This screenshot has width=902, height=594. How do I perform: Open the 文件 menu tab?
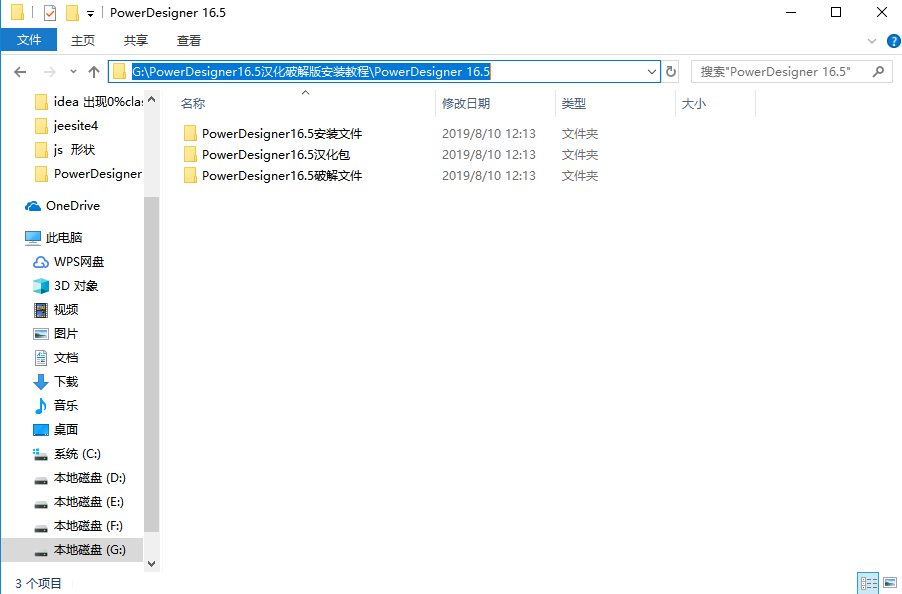(29, 40)
